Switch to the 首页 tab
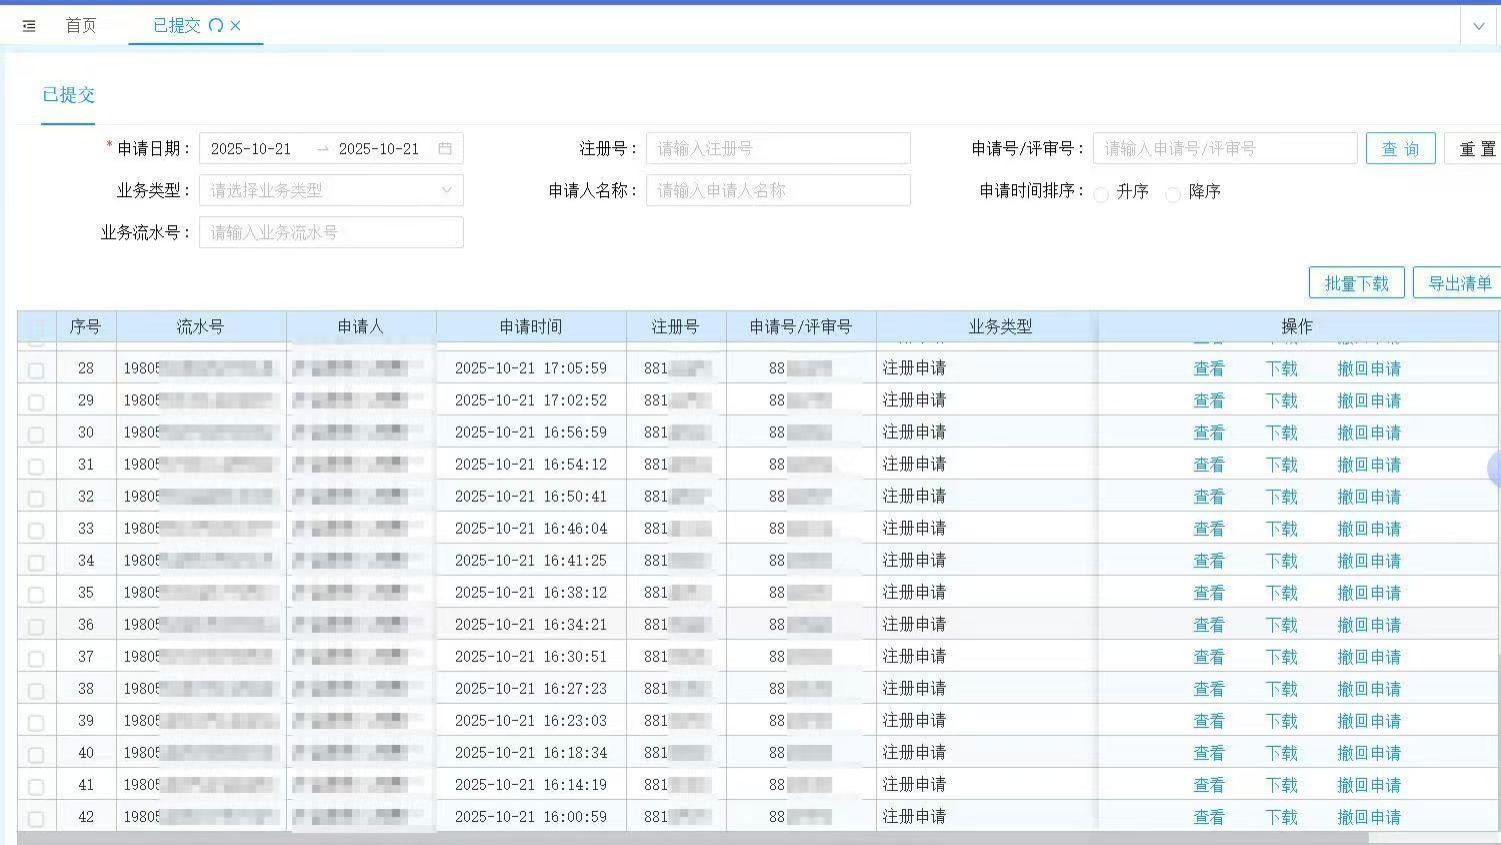This screenshot has height=845, width=1501. tap(79, 26)
